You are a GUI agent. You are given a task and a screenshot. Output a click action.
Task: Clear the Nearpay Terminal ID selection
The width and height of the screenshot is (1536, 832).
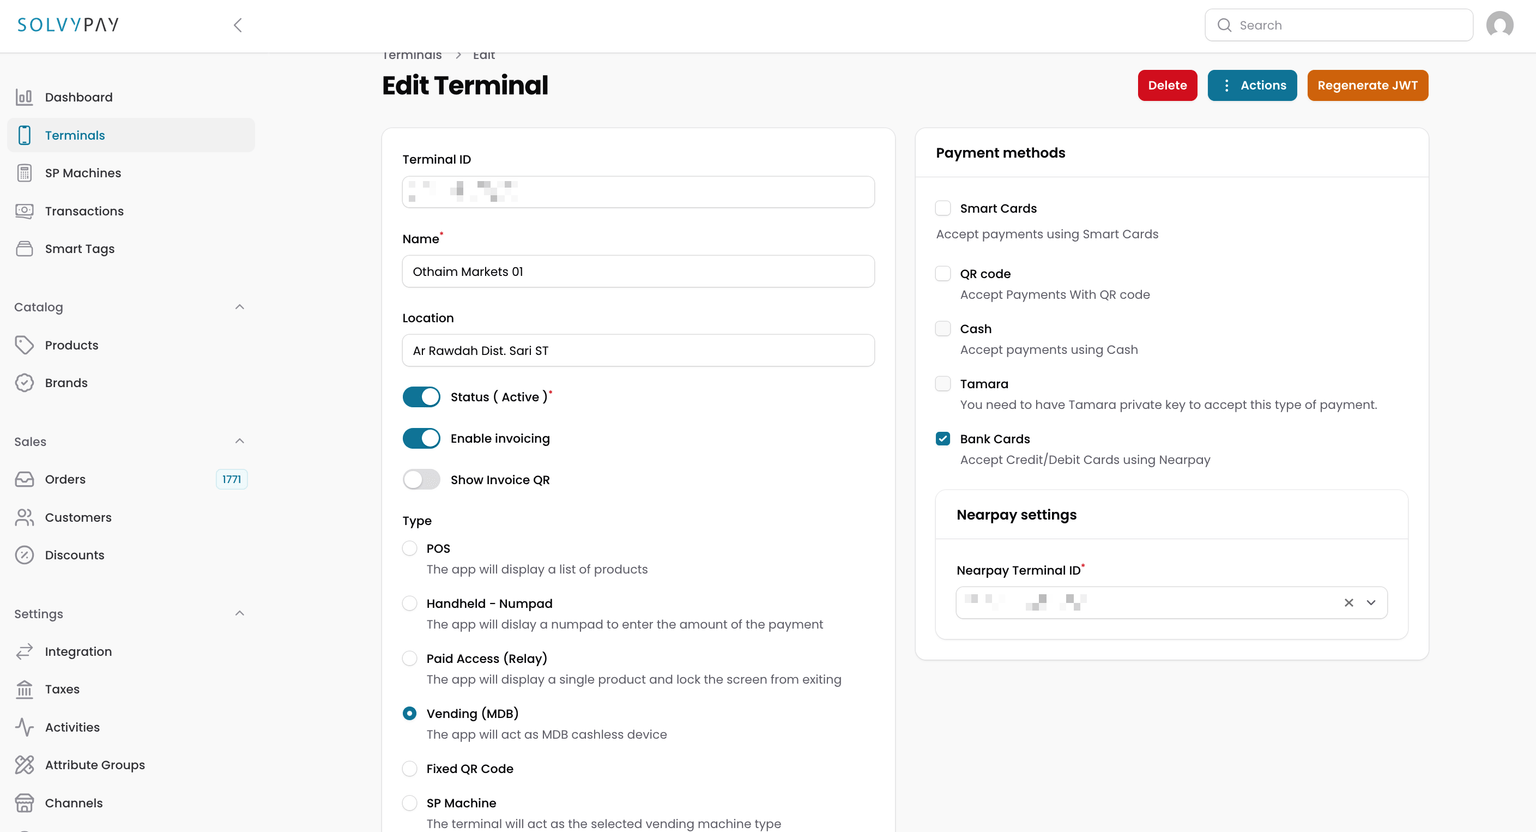coord(1348,602)
